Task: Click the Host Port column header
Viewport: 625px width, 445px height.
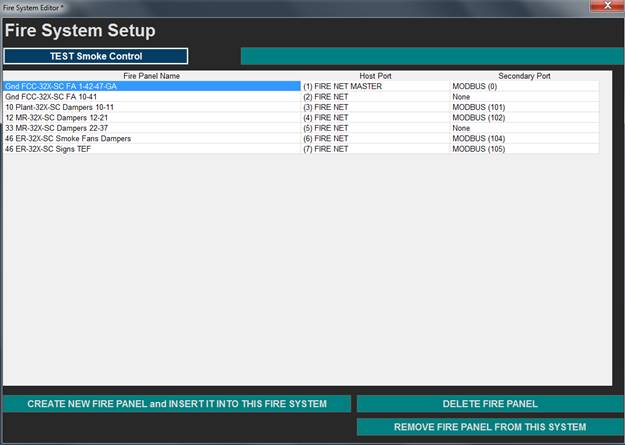Action: (376, 76)
